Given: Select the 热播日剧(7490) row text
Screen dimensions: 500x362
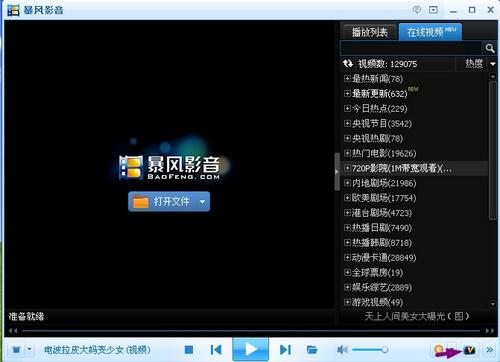Looking at the screenshot, I should pos(382,228).
